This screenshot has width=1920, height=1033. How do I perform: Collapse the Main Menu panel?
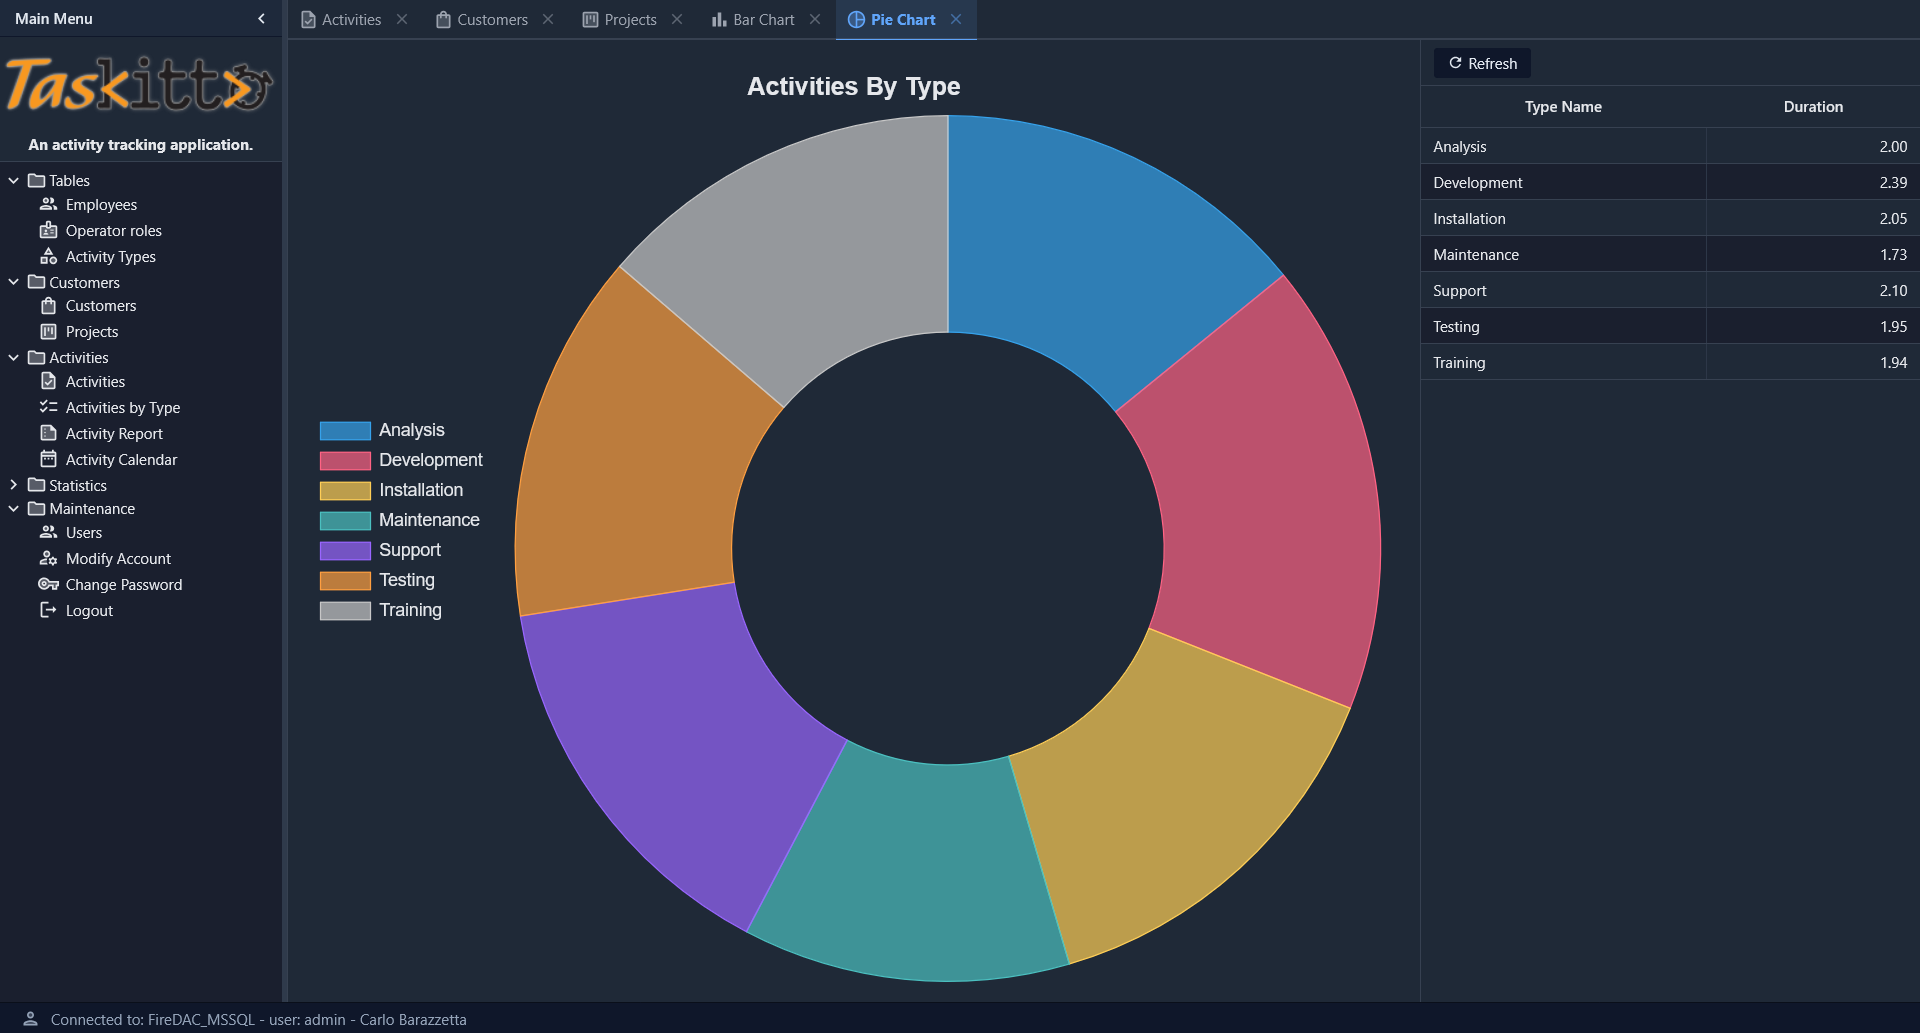261,18
